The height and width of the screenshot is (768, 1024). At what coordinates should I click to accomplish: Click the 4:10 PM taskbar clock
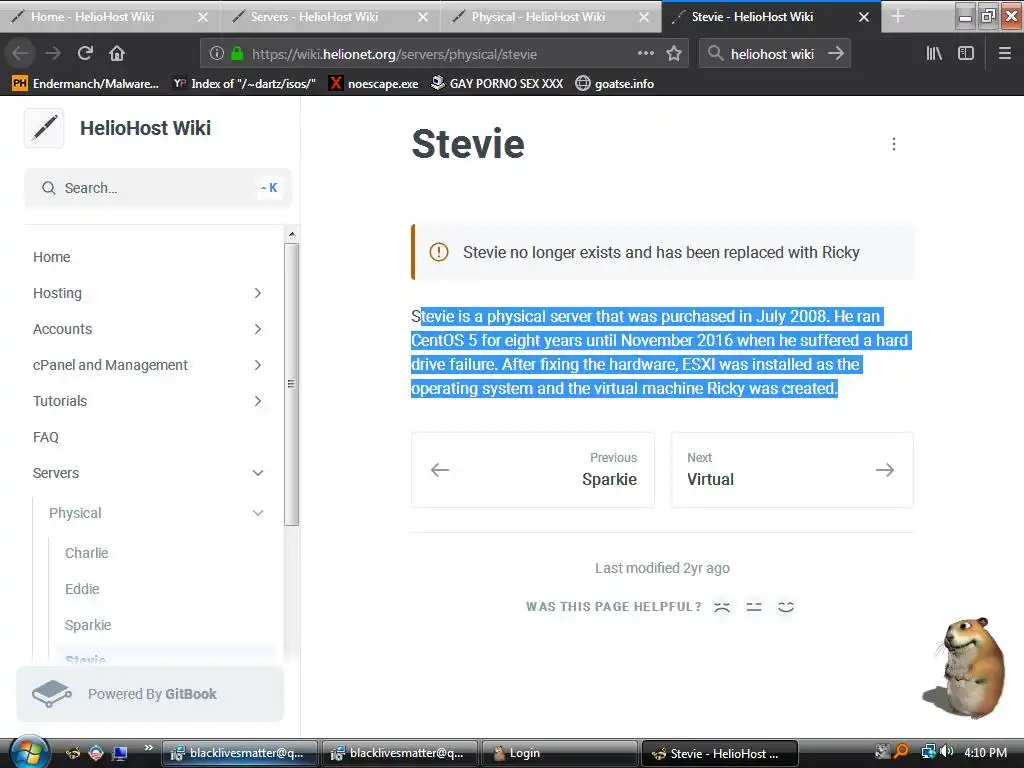click(985, 752)
